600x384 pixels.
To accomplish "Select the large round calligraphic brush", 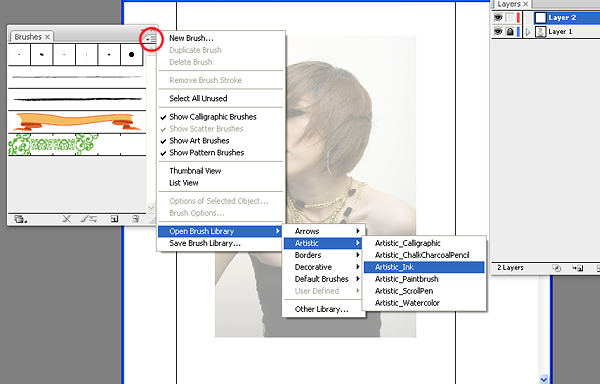I will click(131, 54).
